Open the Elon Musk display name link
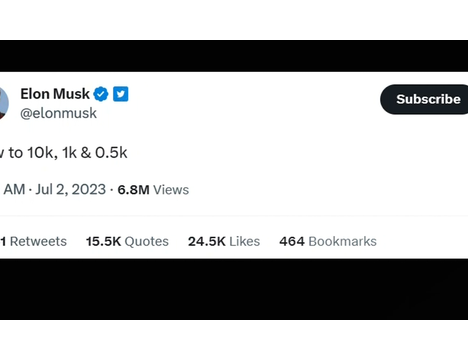 pyautogui.click(x=55, y=94)
